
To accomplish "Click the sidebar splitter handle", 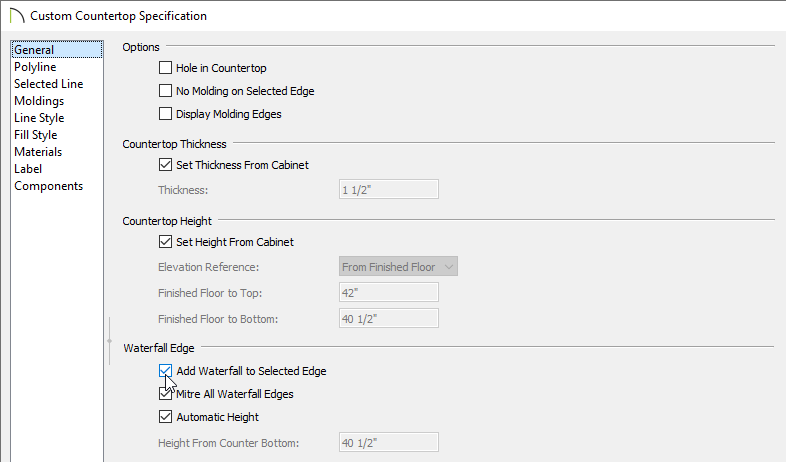I will 109,341.
